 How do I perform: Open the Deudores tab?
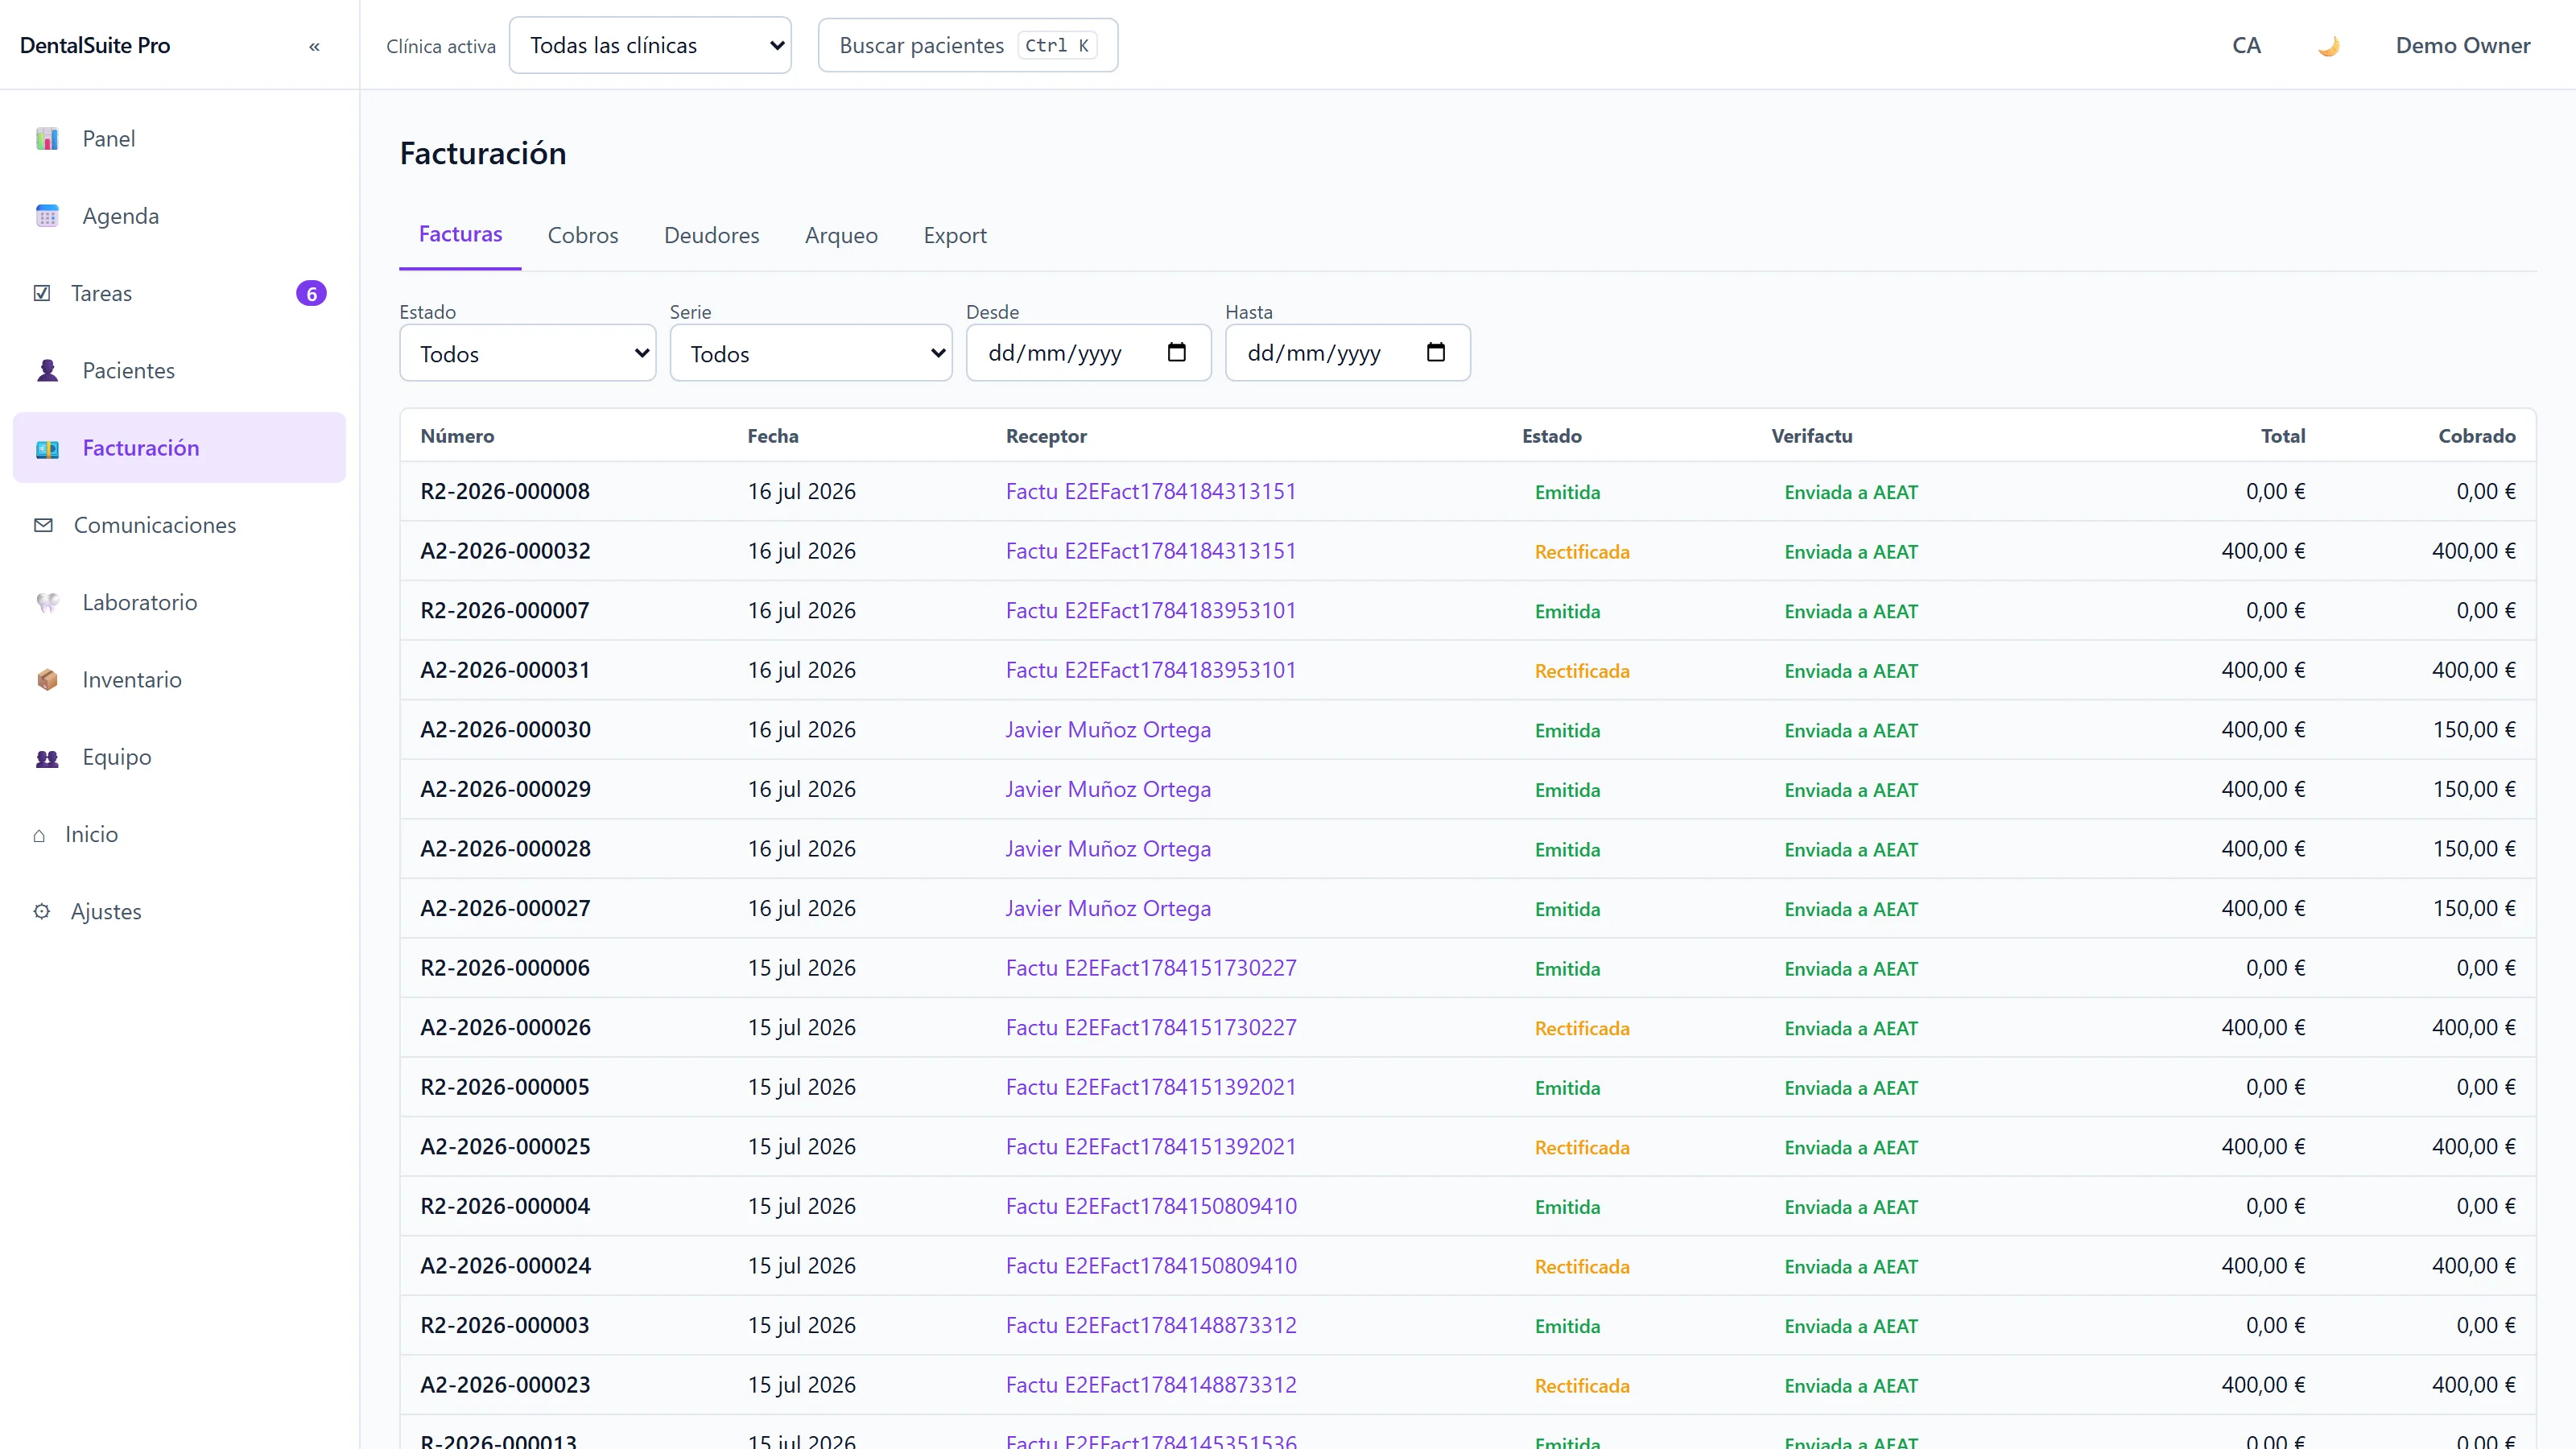click(711, 235)
